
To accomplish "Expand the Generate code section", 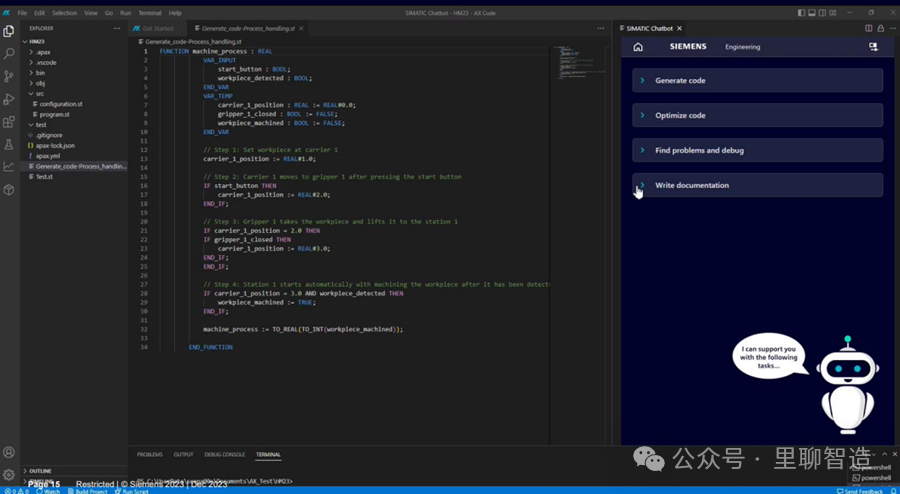I will [x=758, y=80].
